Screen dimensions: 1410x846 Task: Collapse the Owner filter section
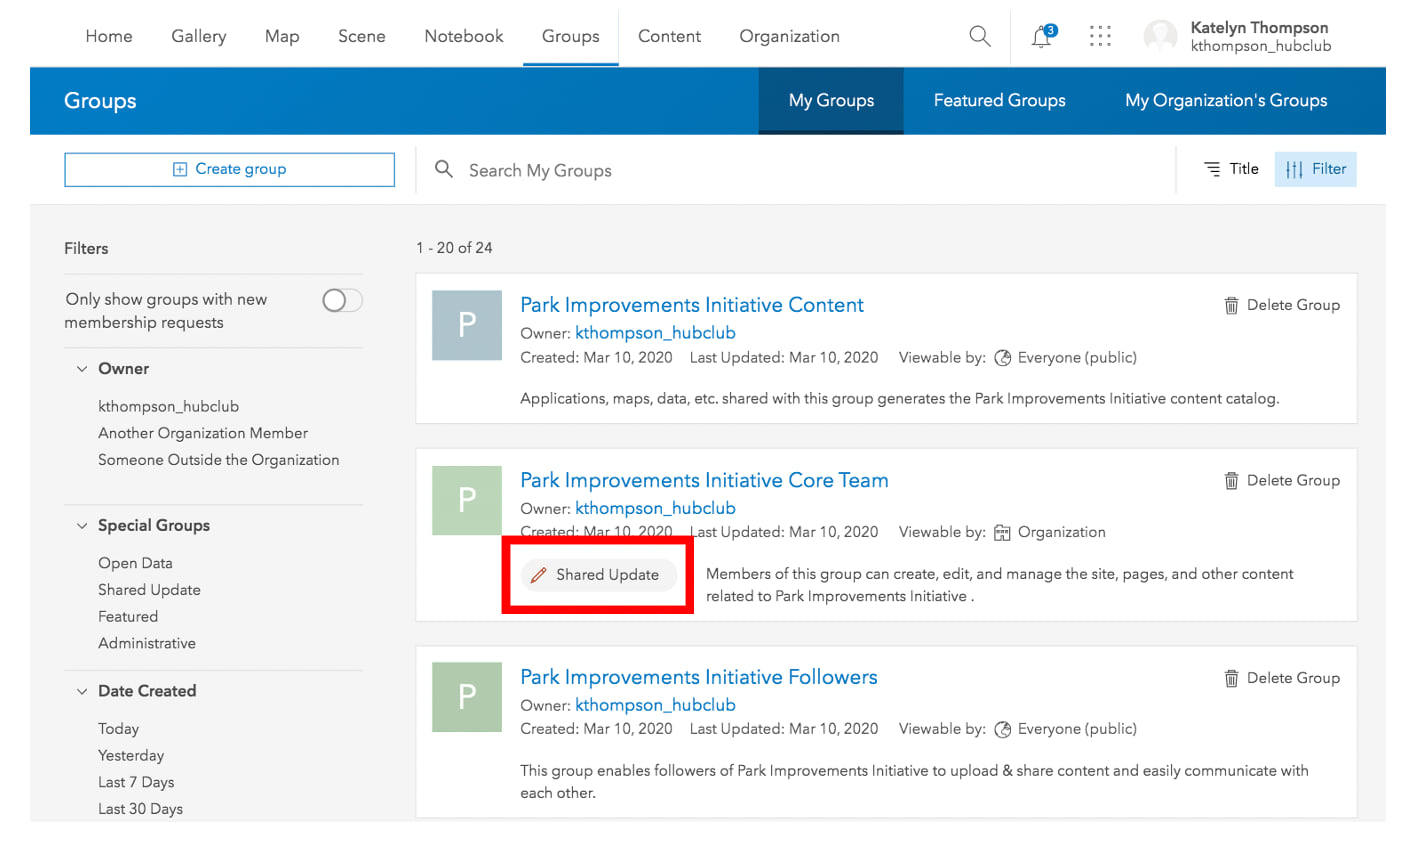click(82, 369)
